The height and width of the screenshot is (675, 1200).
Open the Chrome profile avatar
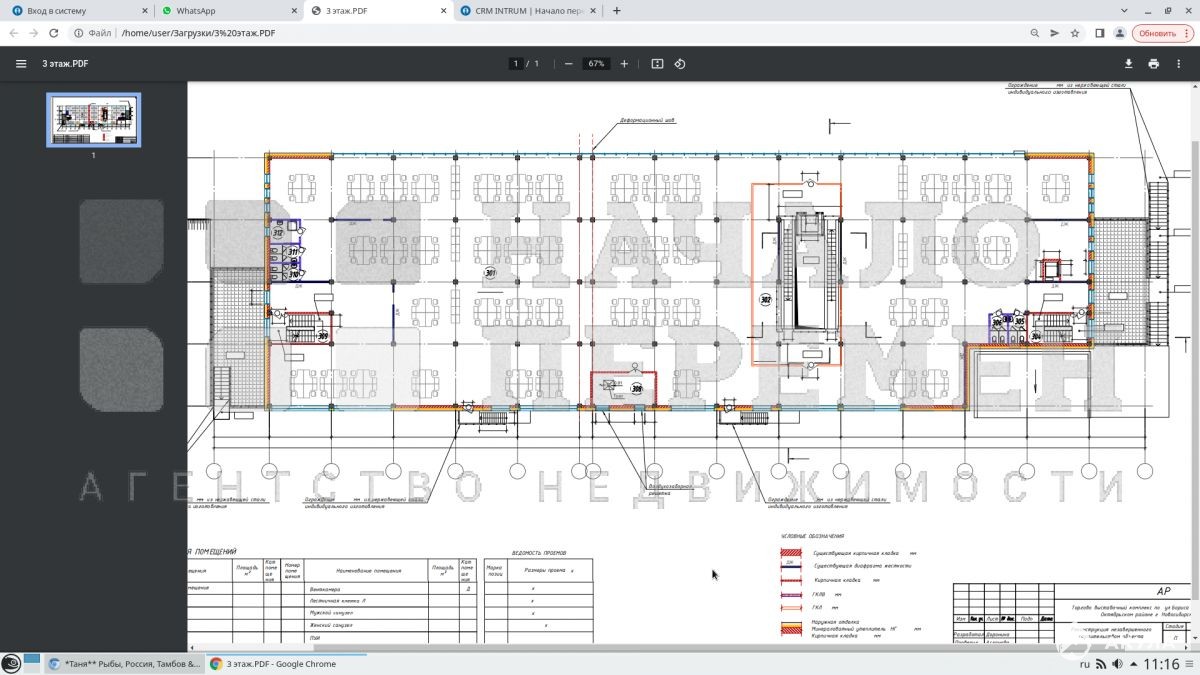[x=1120, y=33]
